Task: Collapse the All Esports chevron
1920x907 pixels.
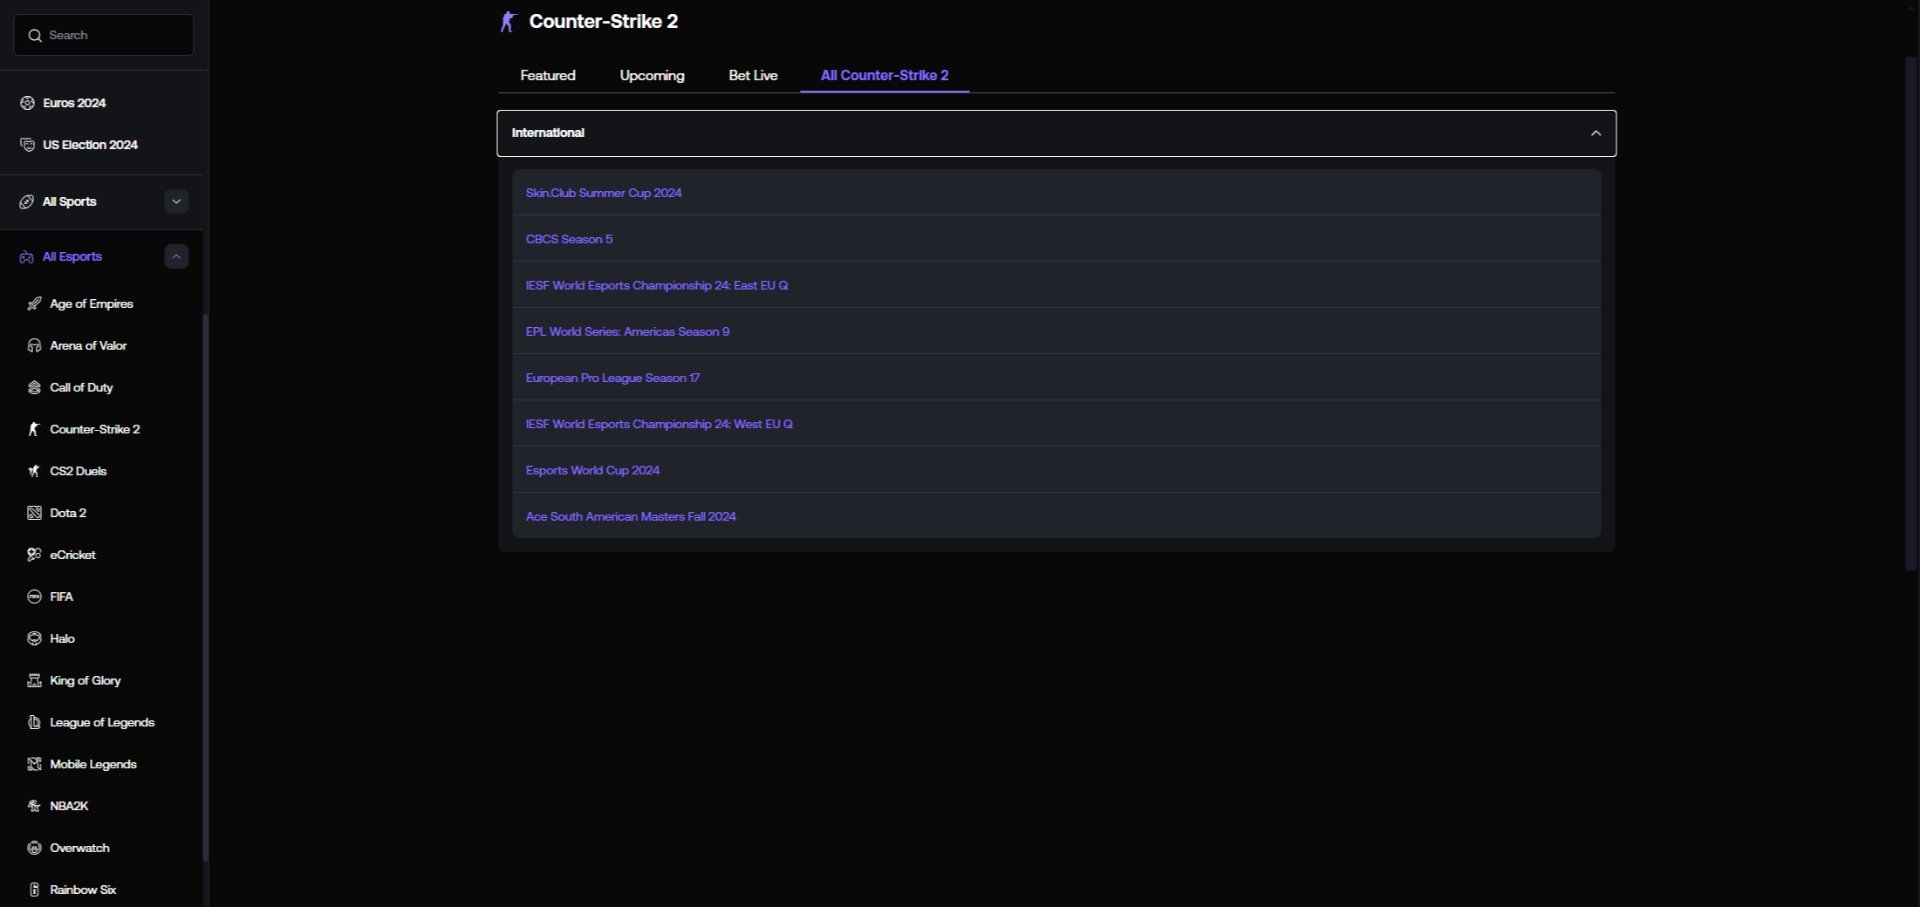Action: (x=176, y=257)
